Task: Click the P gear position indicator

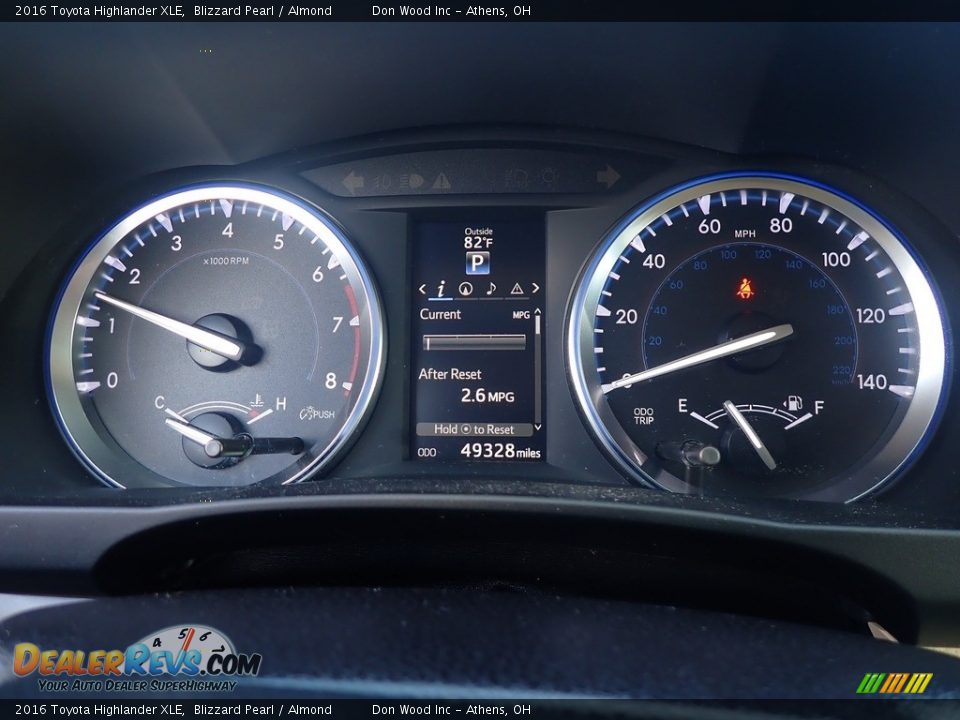Action: coord(478,264)
